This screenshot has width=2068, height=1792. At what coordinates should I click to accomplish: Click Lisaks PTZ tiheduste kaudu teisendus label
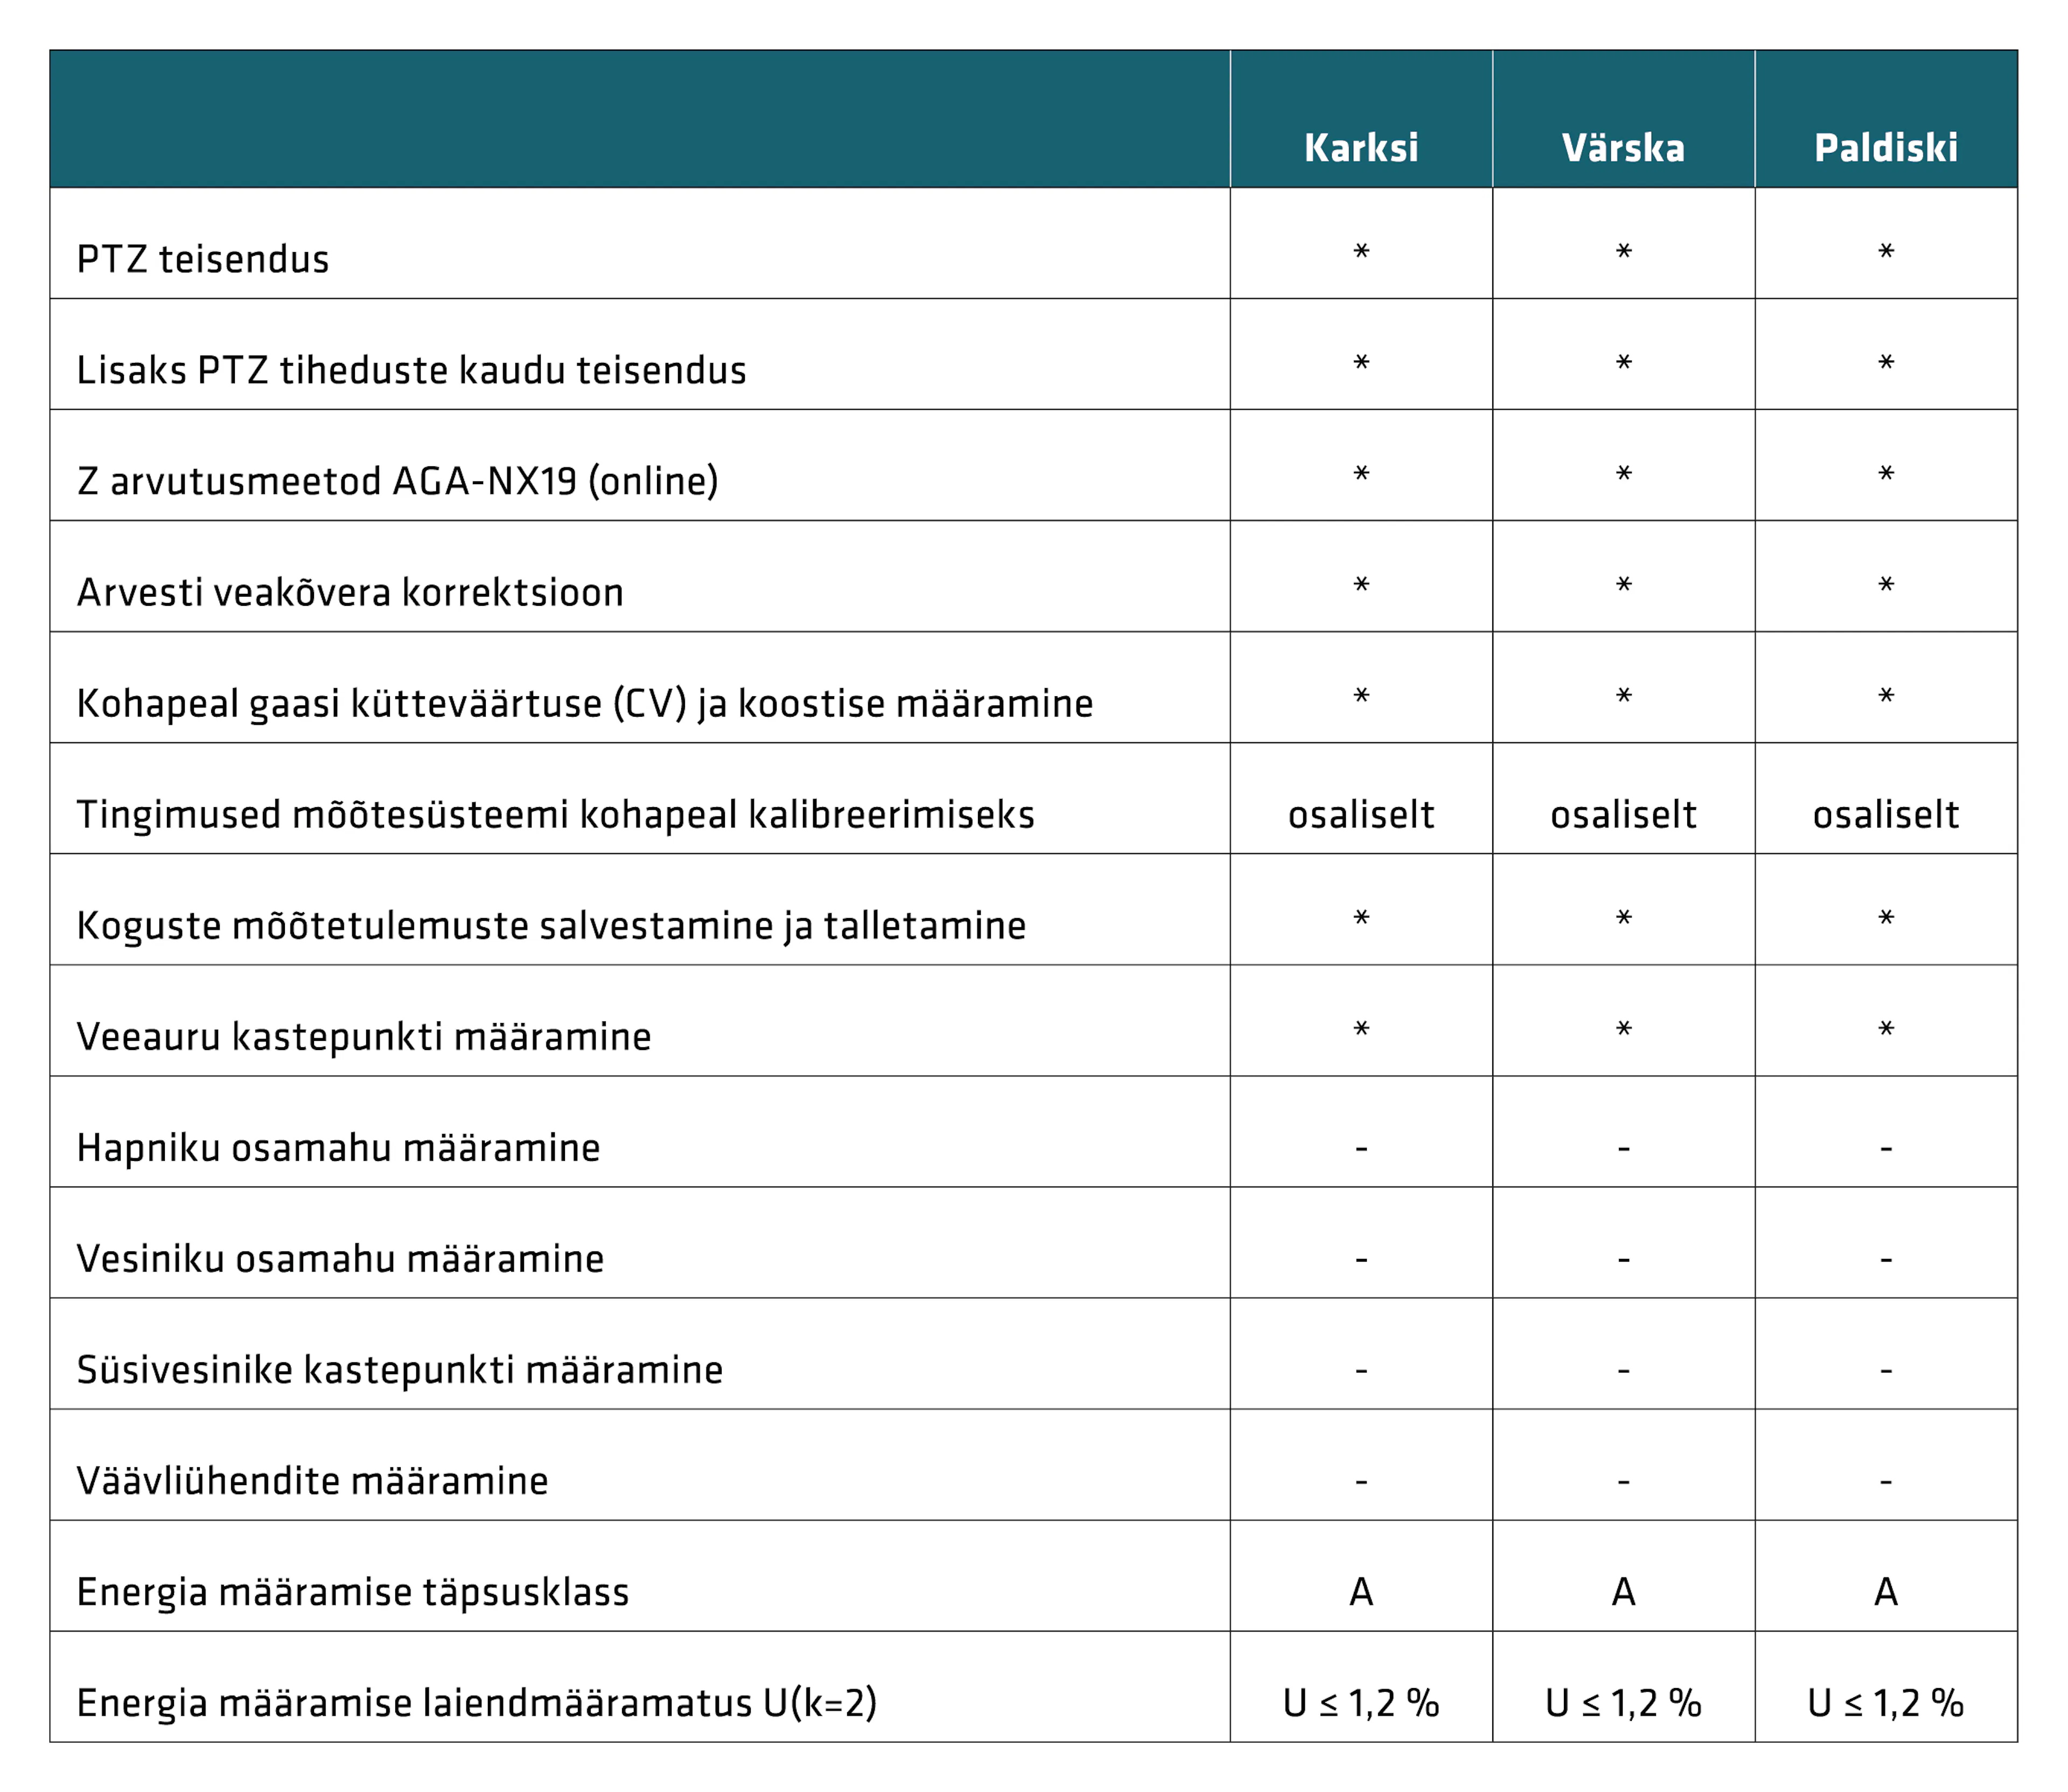pyautogui.click(x=411, y=370)
